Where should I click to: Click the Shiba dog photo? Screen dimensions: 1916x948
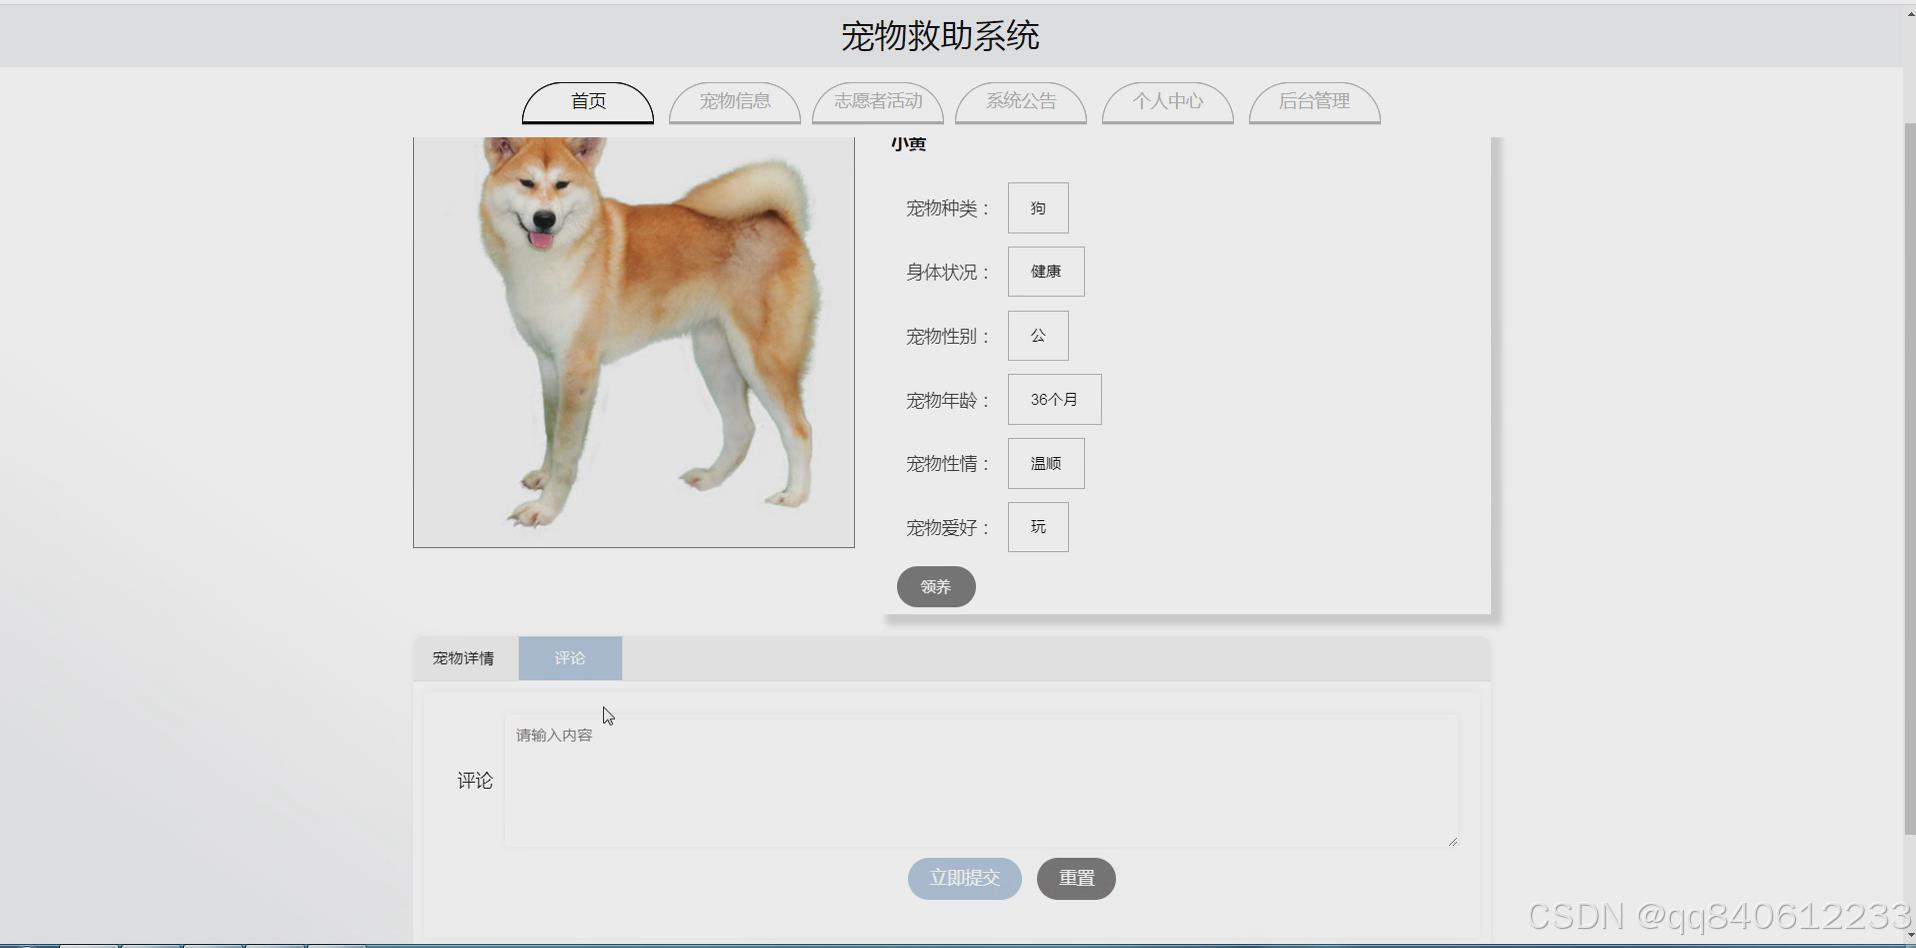634,342
